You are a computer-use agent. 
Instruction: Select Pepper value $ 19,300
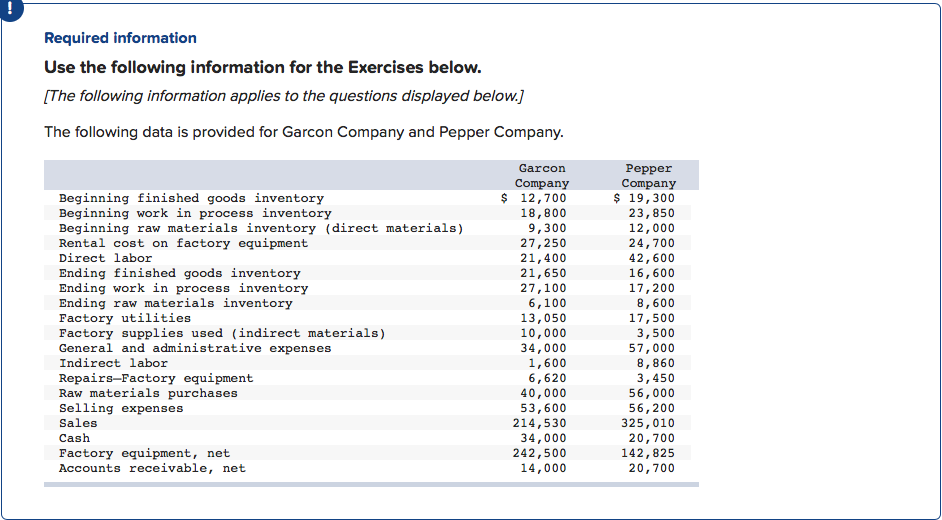pyautogui.click(x=644, y=198)
